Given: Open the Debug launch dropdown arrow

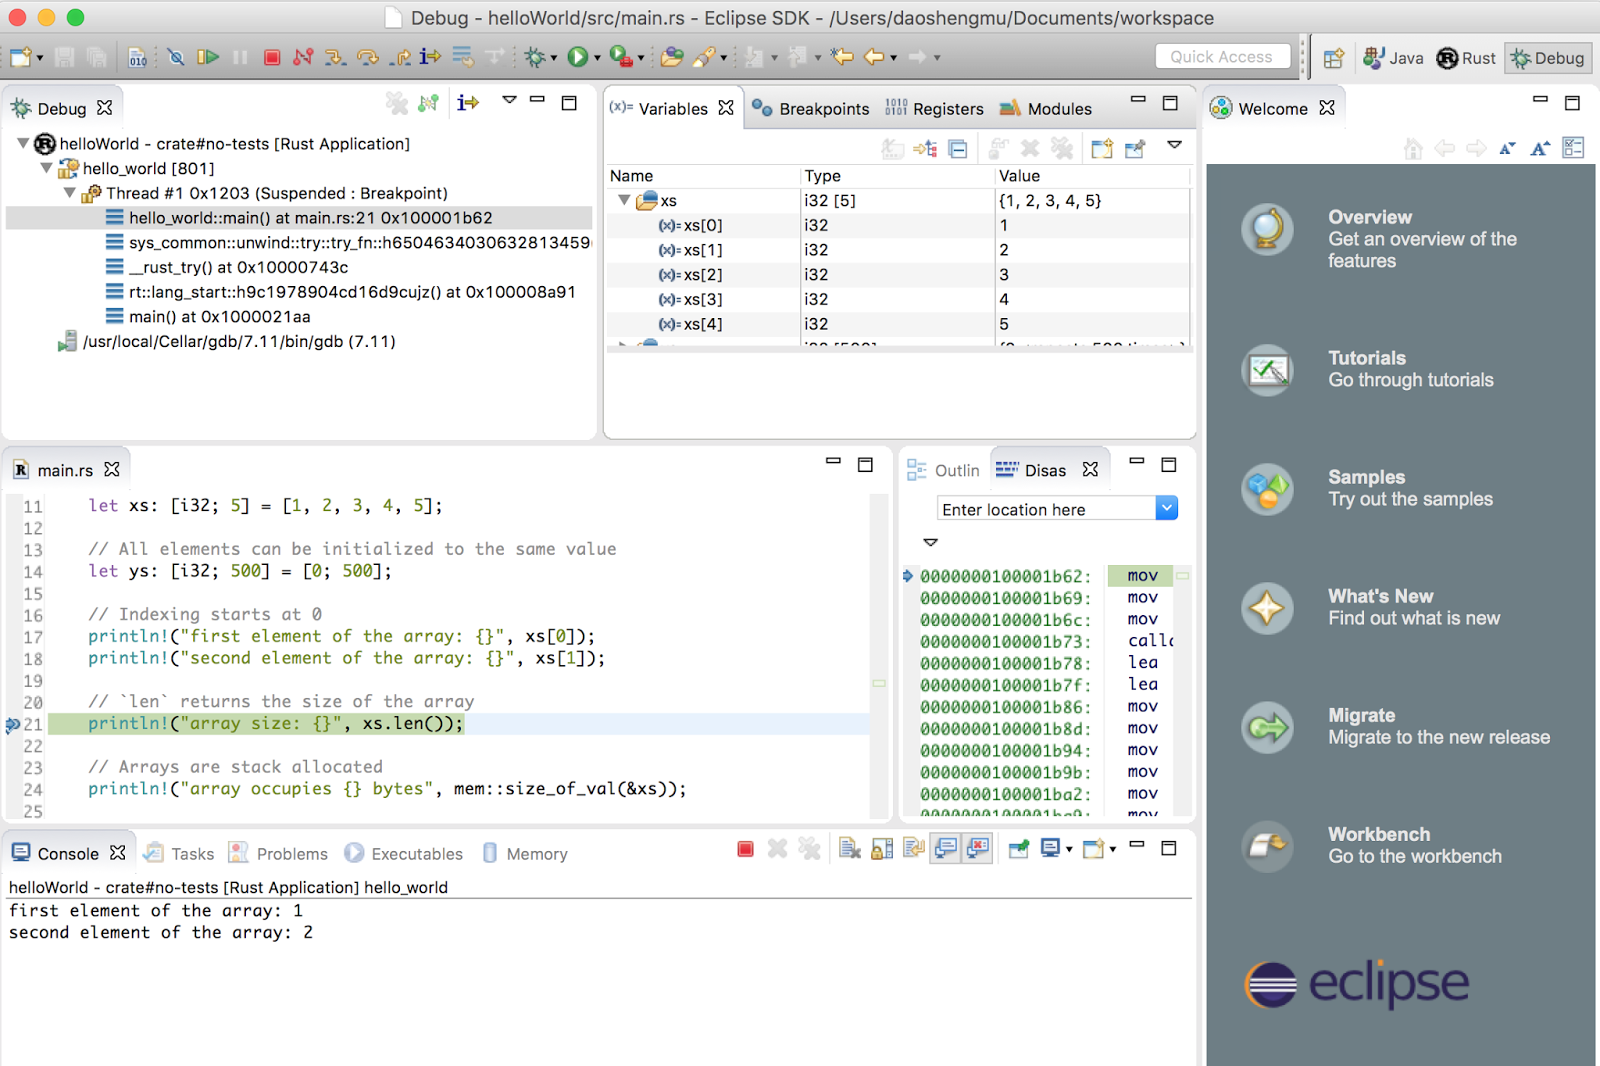Looking at the screenshot, I should coord(554,58).
